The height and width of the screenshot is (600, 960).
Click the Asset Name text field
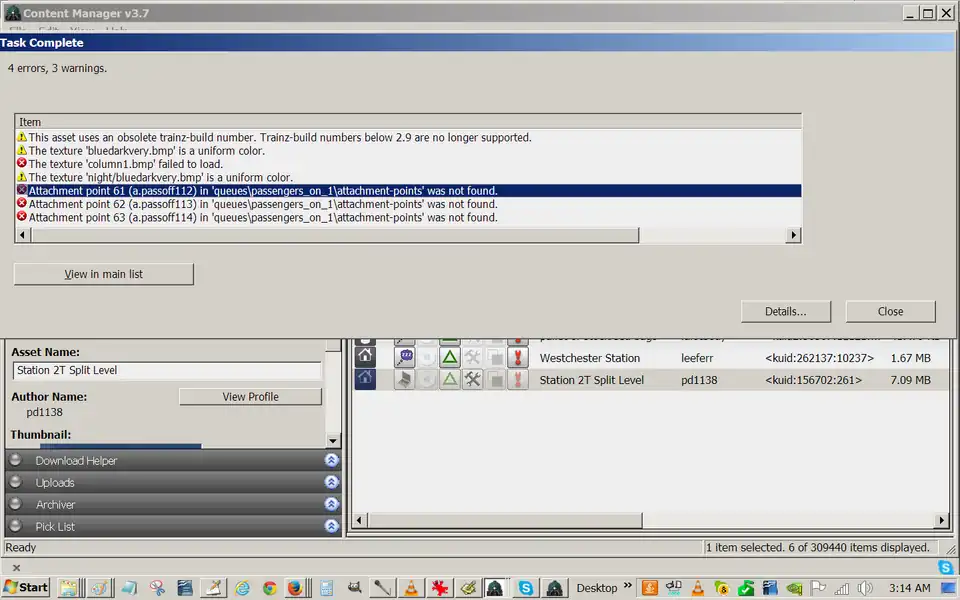167,370
